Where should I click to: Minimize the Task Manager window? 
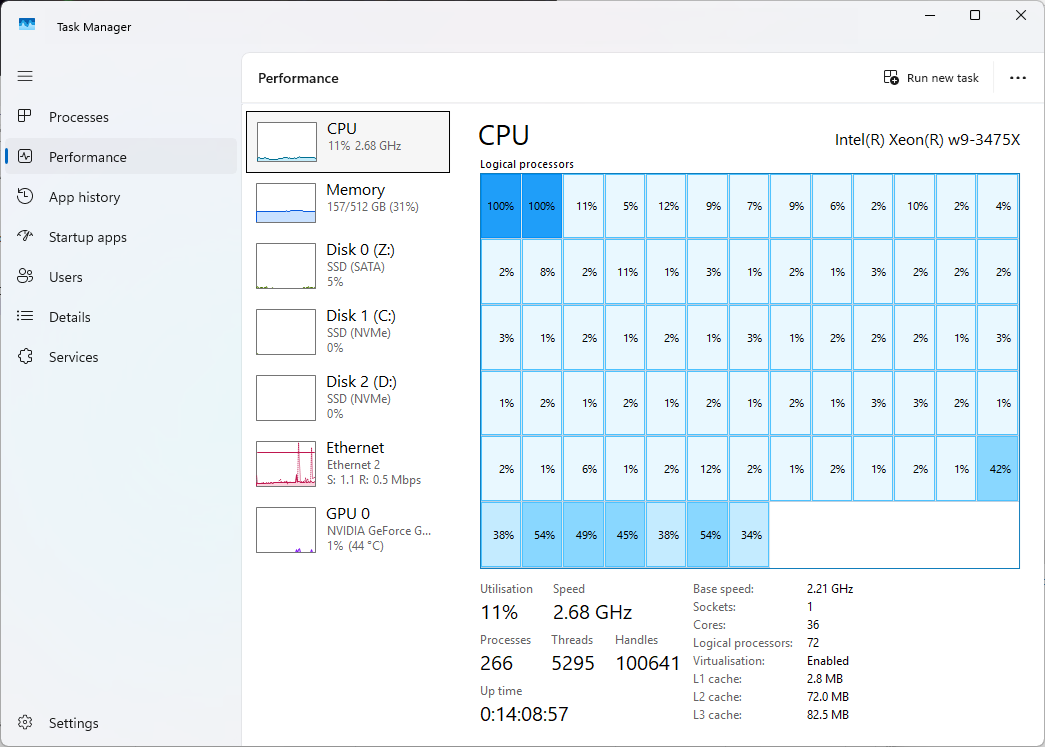[930, 15]
